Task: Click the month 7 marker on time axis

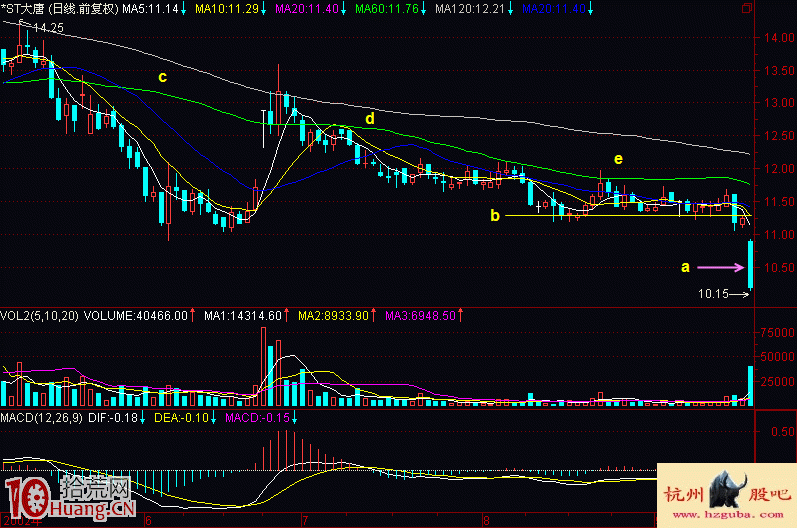Action: [x=305, y=521]
